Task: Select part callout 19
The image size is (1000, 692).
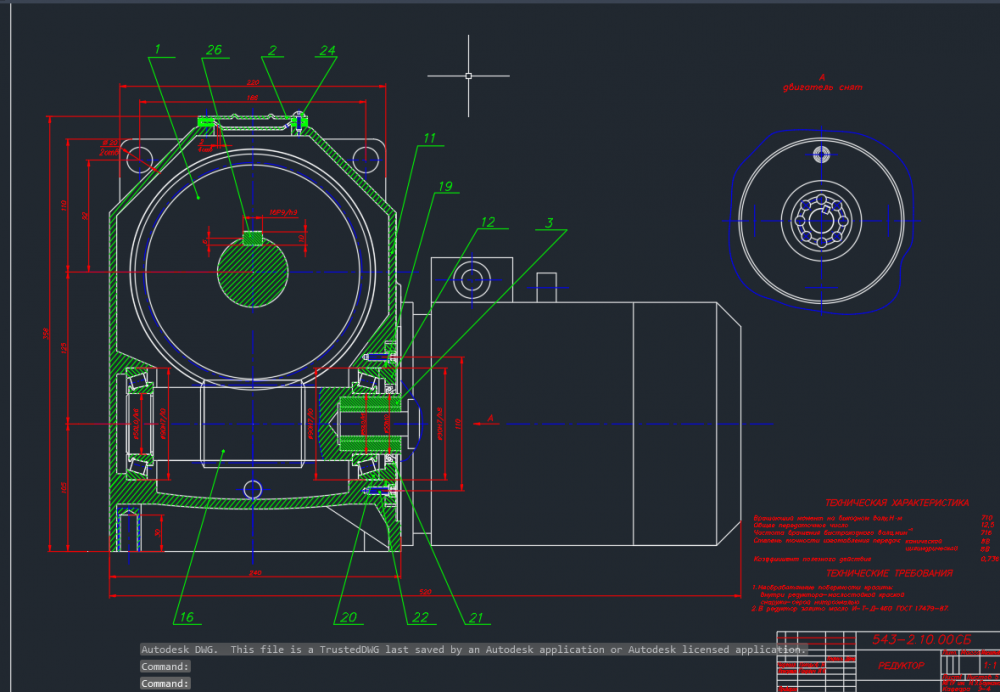Action: (x=444, y=186)
